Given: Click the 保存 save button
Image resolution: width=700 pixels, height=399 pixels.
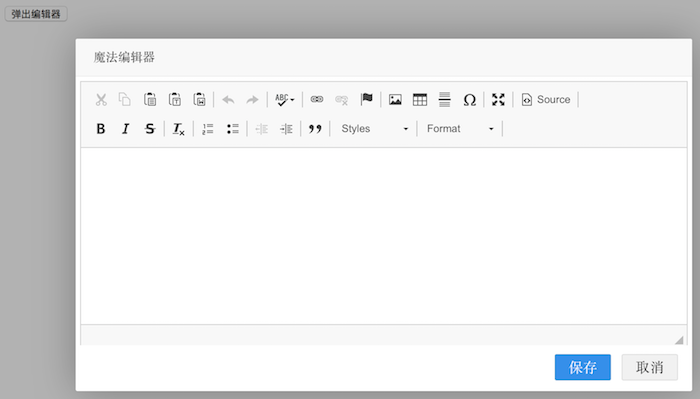Looking at the screenshot, I should (583, 367).
